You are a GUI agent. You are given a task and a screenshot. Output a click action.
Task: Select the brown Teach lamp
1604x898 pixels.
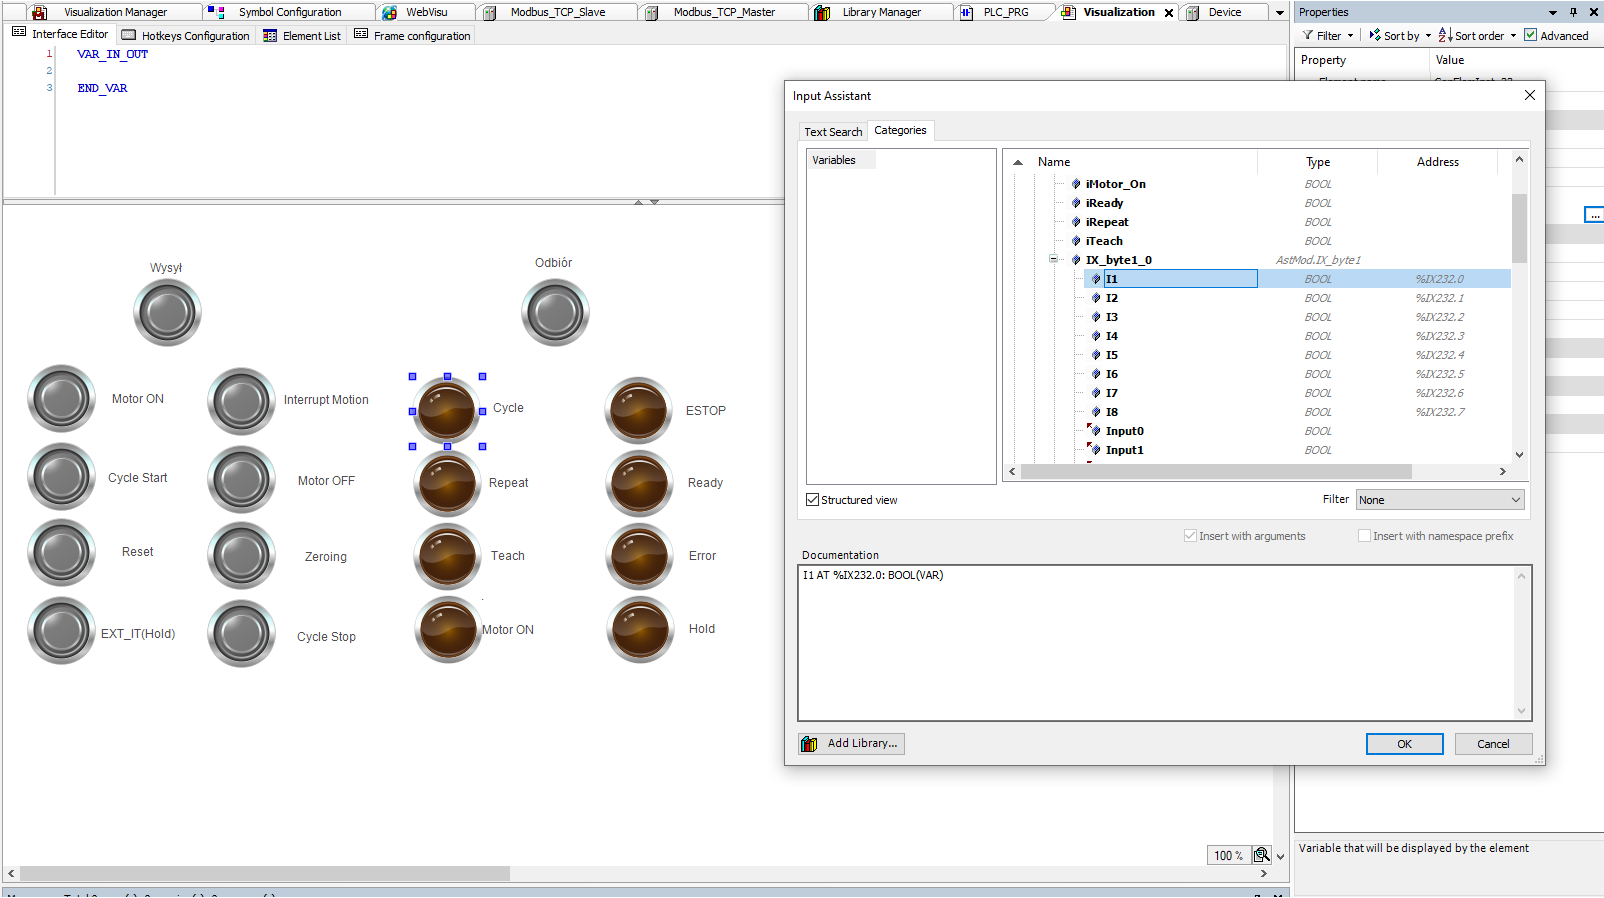pos(447,557)
